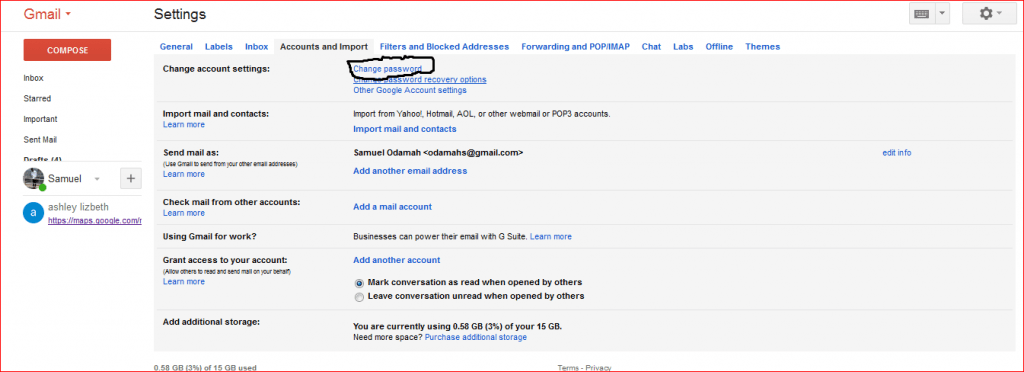Select Accounts and Import tab
The width and height of the screenshot is (1024, 372).
(324, 46)
